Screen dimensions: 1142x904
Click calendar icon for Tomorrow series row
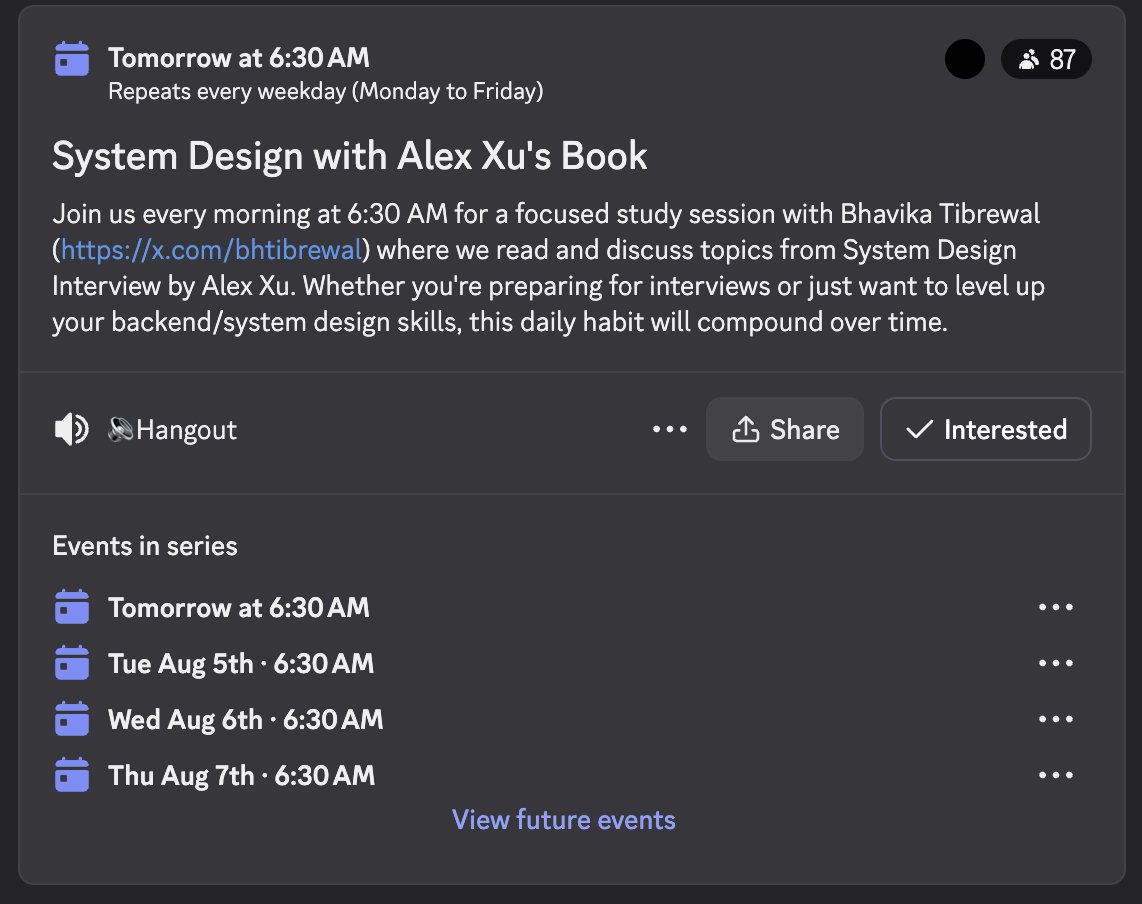pos(71,607)
